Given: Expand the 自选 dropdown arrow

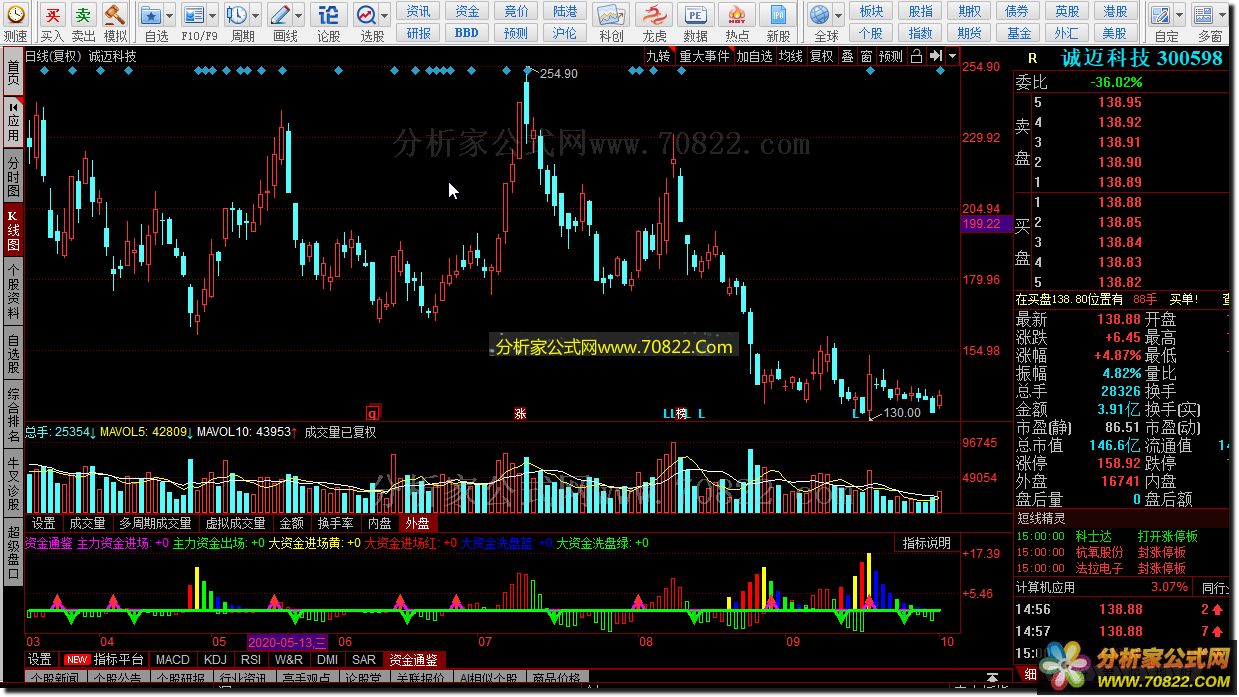Looking at the screenshot, I should point(169,15).
